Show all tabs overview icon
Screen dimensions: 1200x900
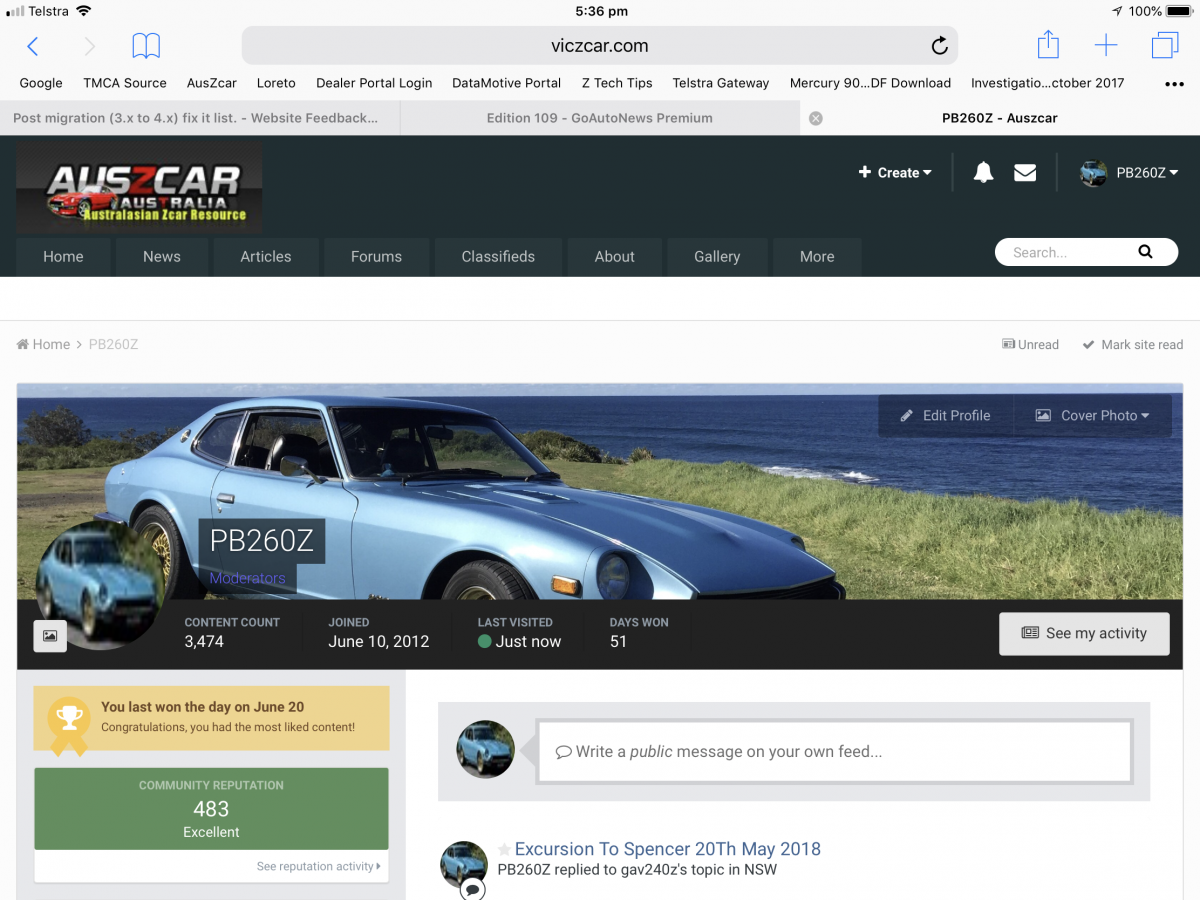(1165, 46)
